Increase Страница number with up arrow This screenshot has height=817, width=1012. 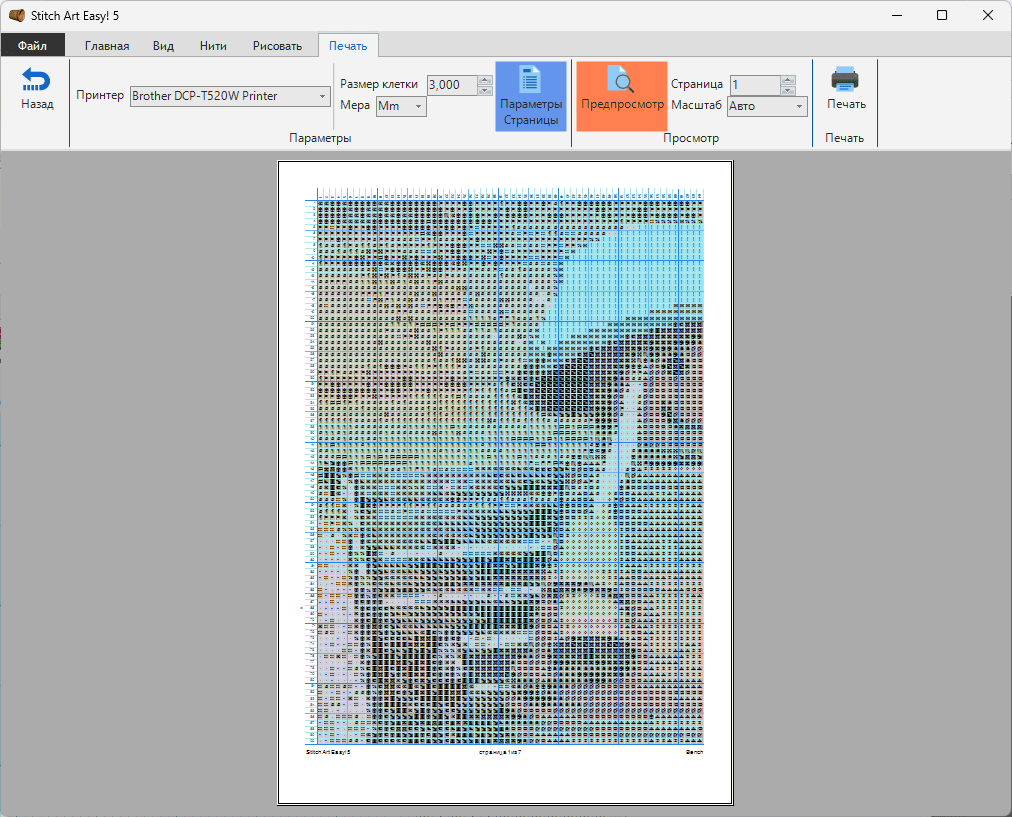[788, 80]
